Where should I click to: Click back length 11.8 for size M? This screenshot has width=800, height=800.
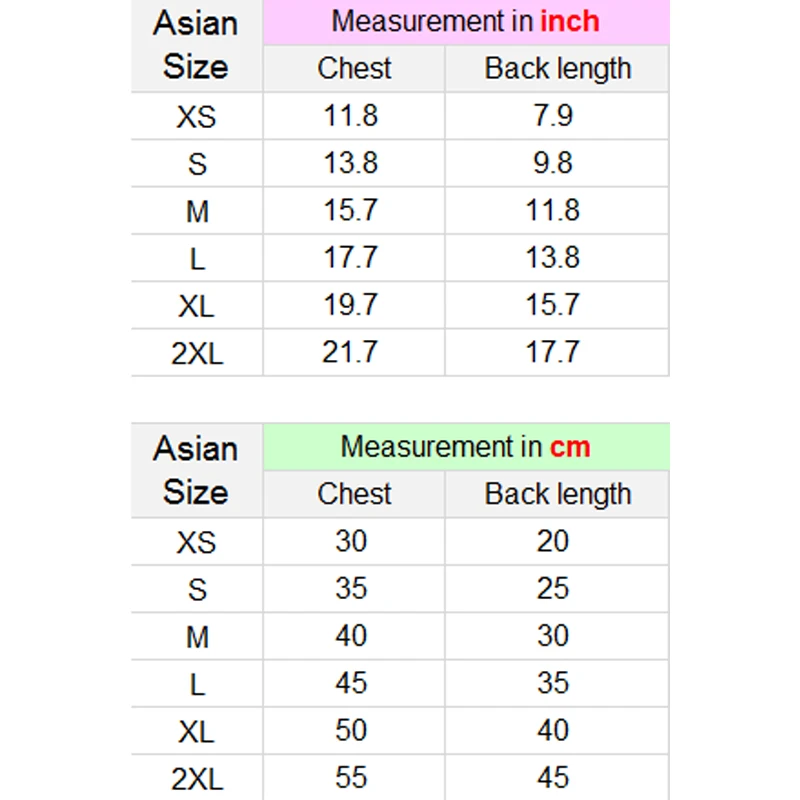[553, 210]
